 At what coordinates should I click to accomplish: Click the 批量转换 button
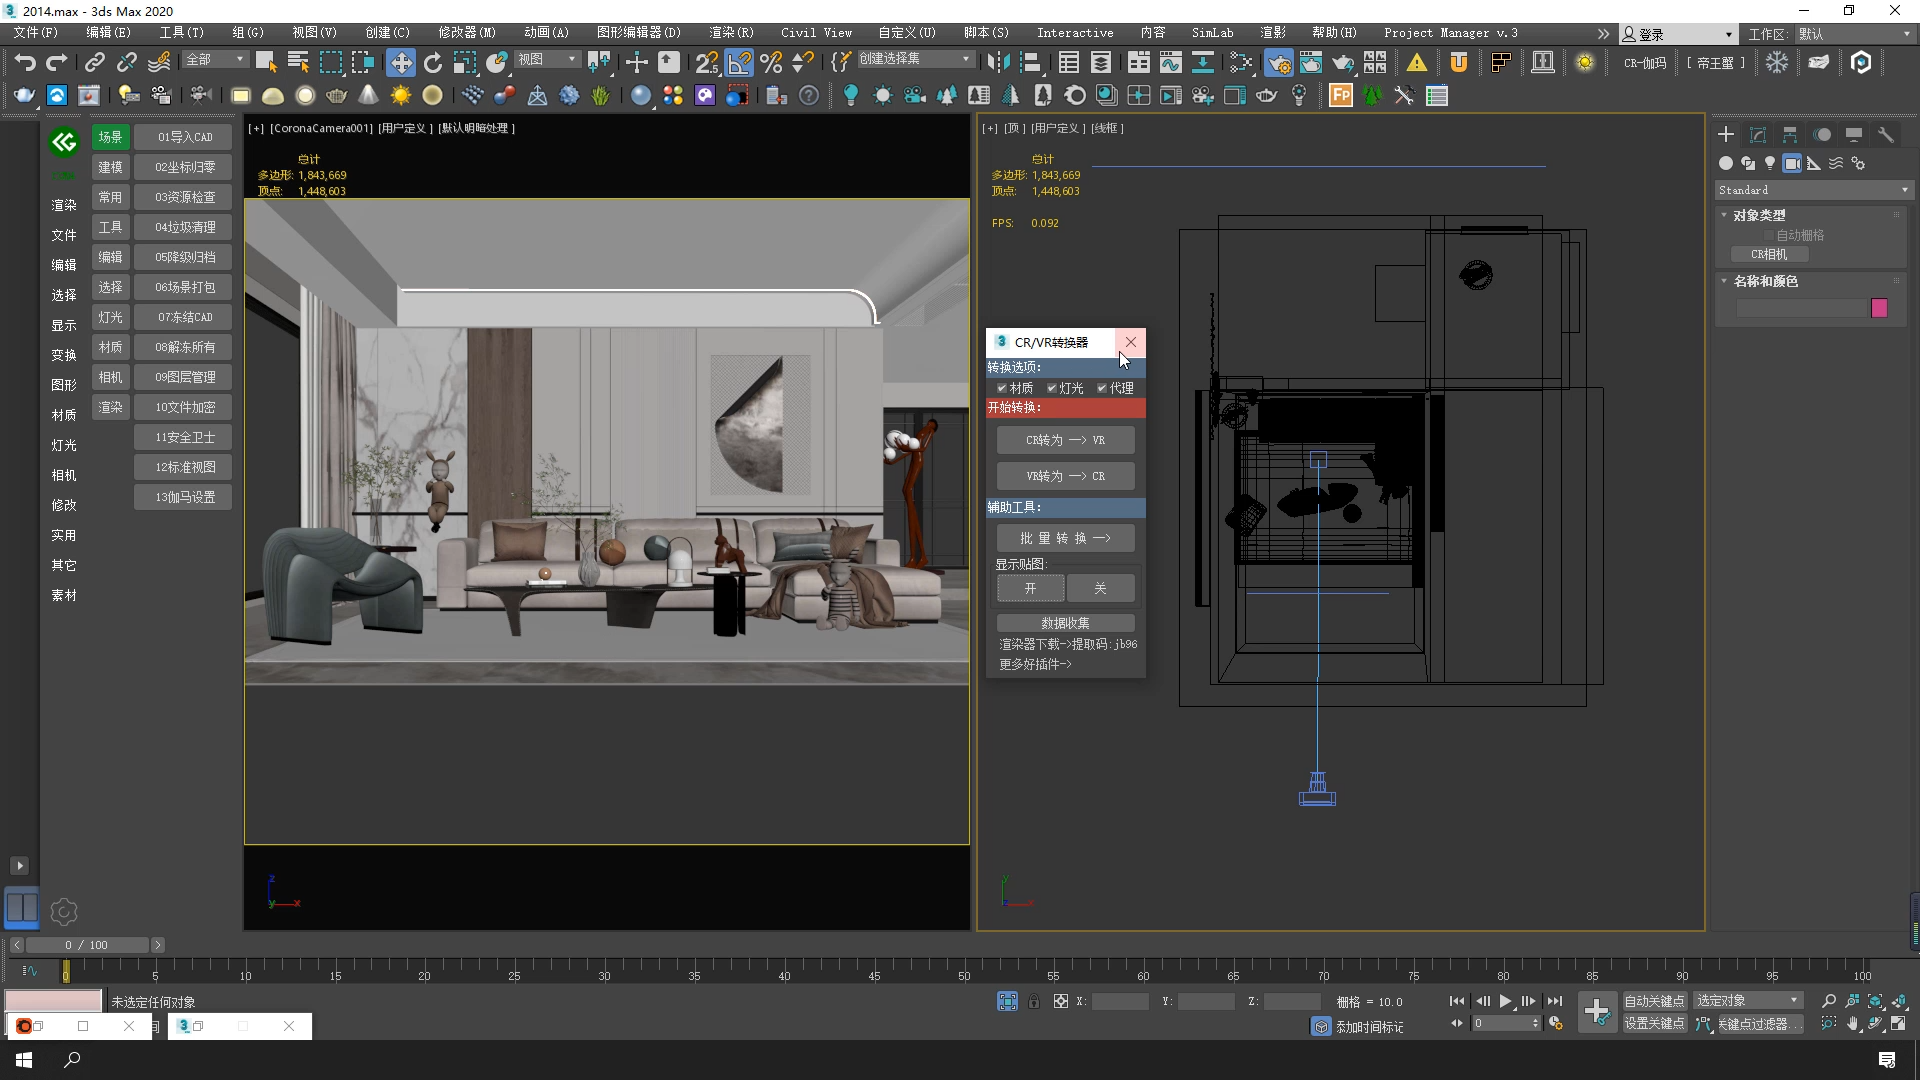pyautogui.click(x=1065, y=538)
